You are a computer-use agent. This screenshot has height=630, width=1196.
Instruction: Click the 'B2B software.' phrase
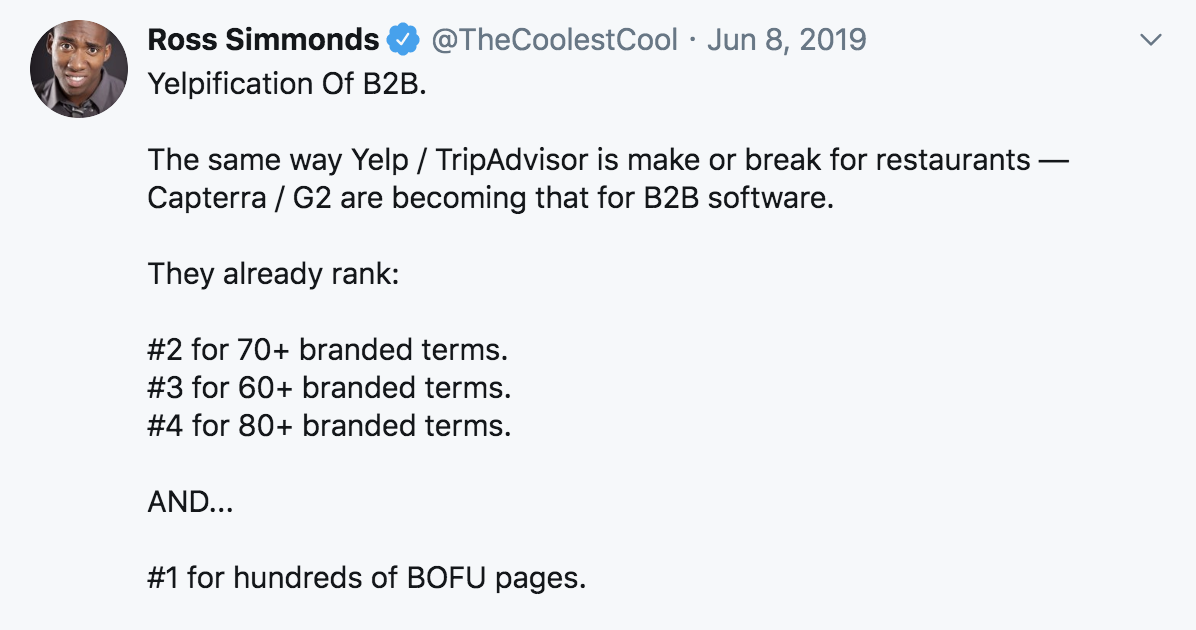pyautogui.click(x=738, y=198)
